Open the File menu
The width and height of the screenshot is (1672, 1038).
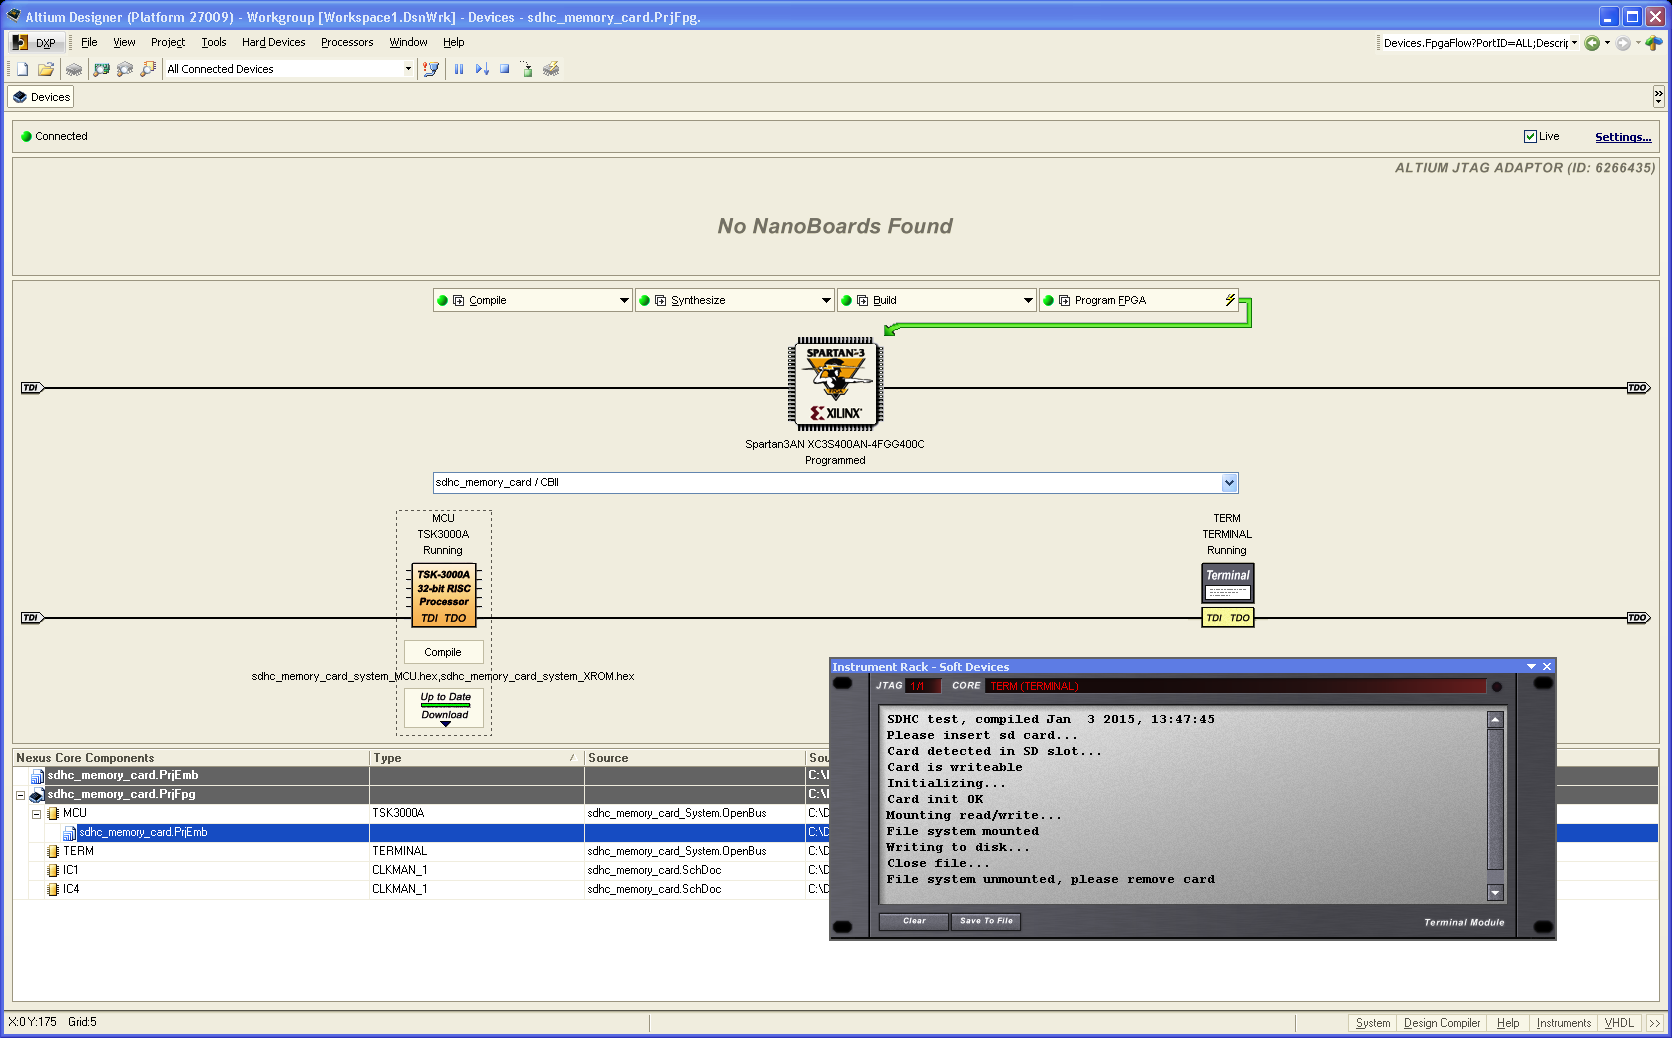[89, 42]
